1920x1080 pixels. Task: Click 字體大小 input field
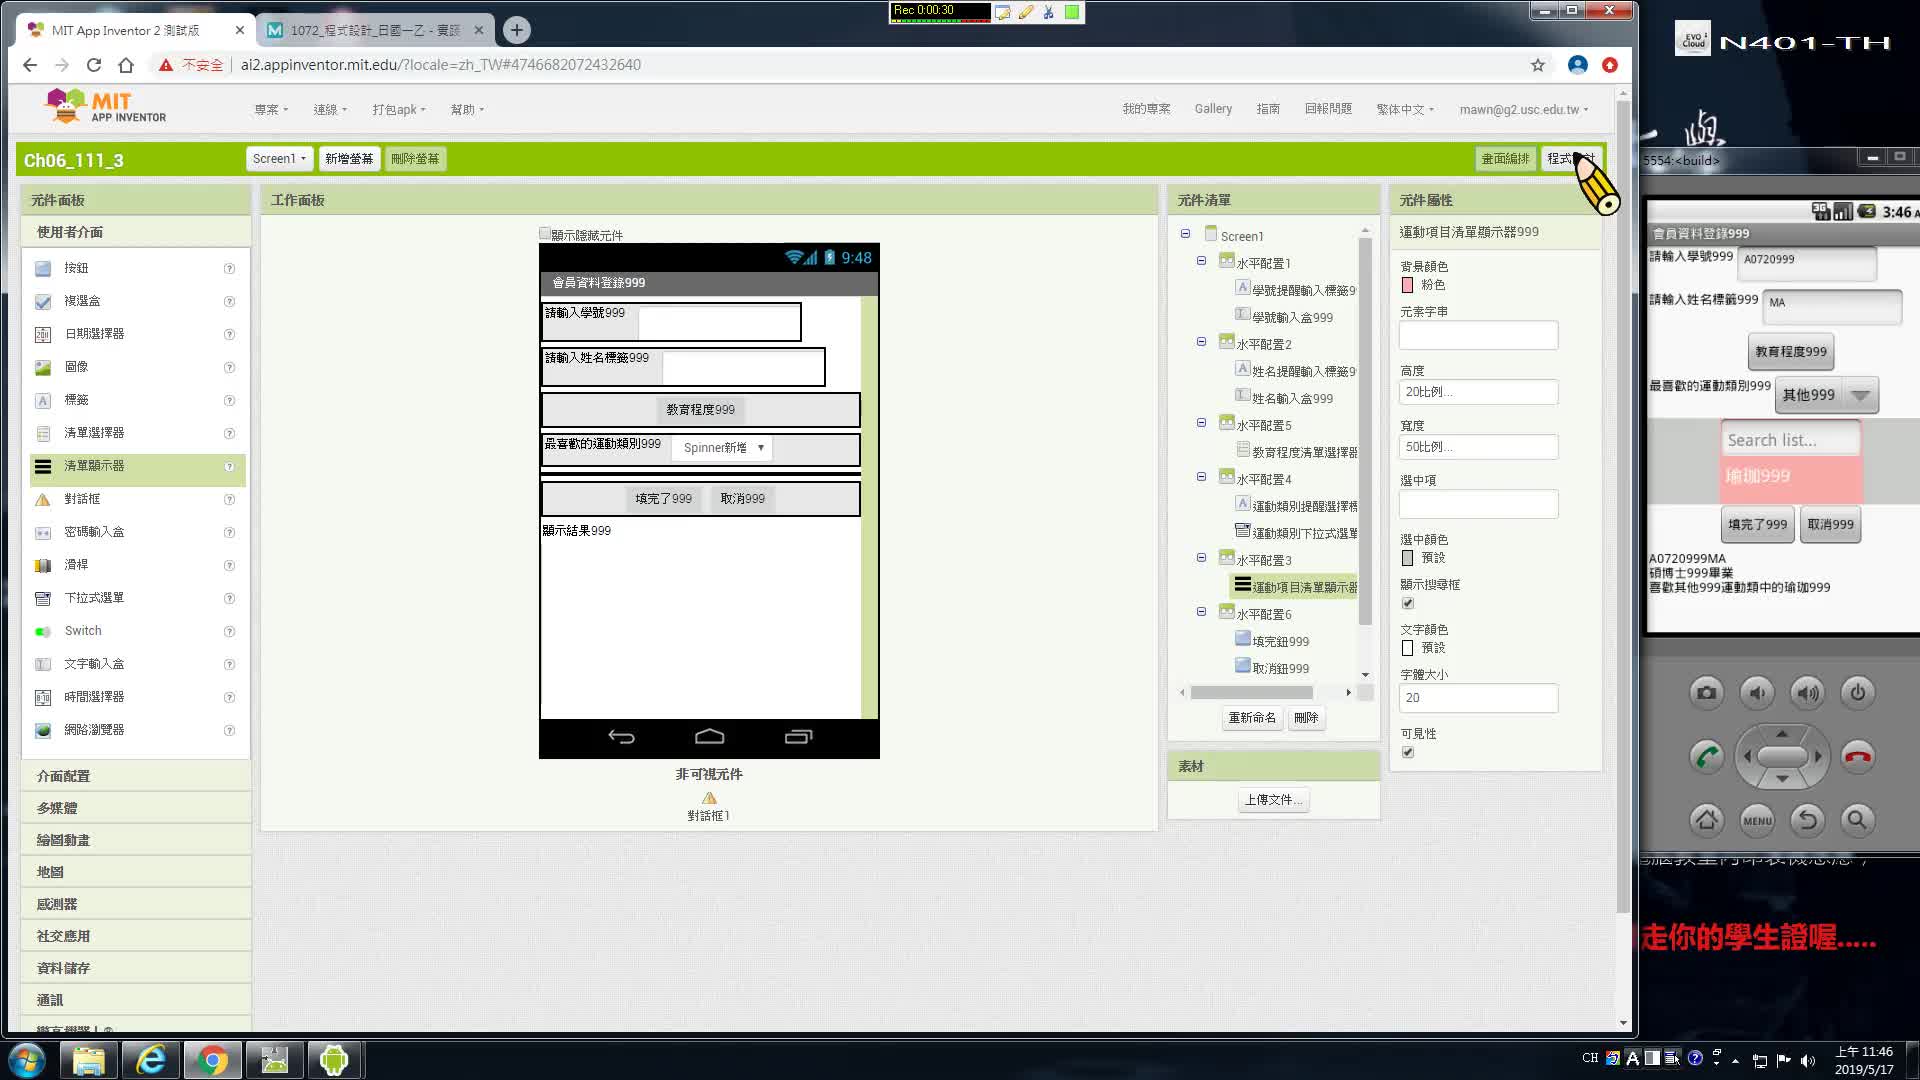point(1478,698)
